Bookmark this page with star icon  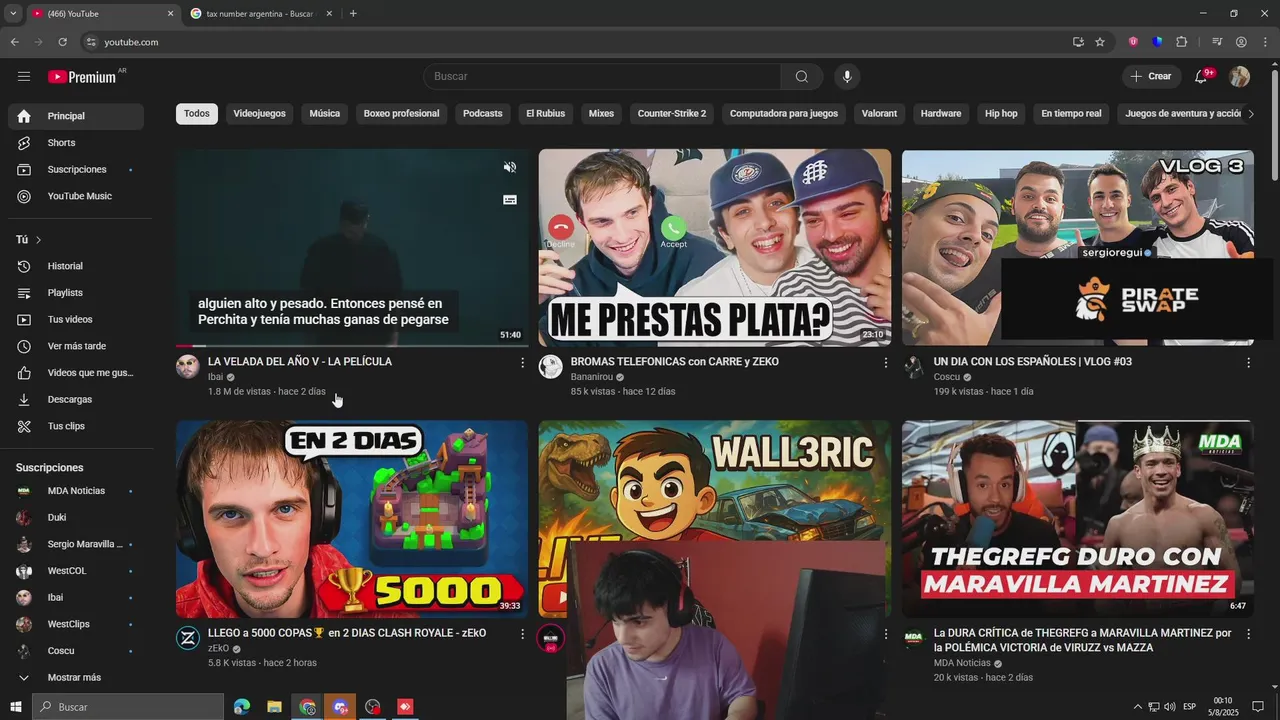pos(1100,42)
